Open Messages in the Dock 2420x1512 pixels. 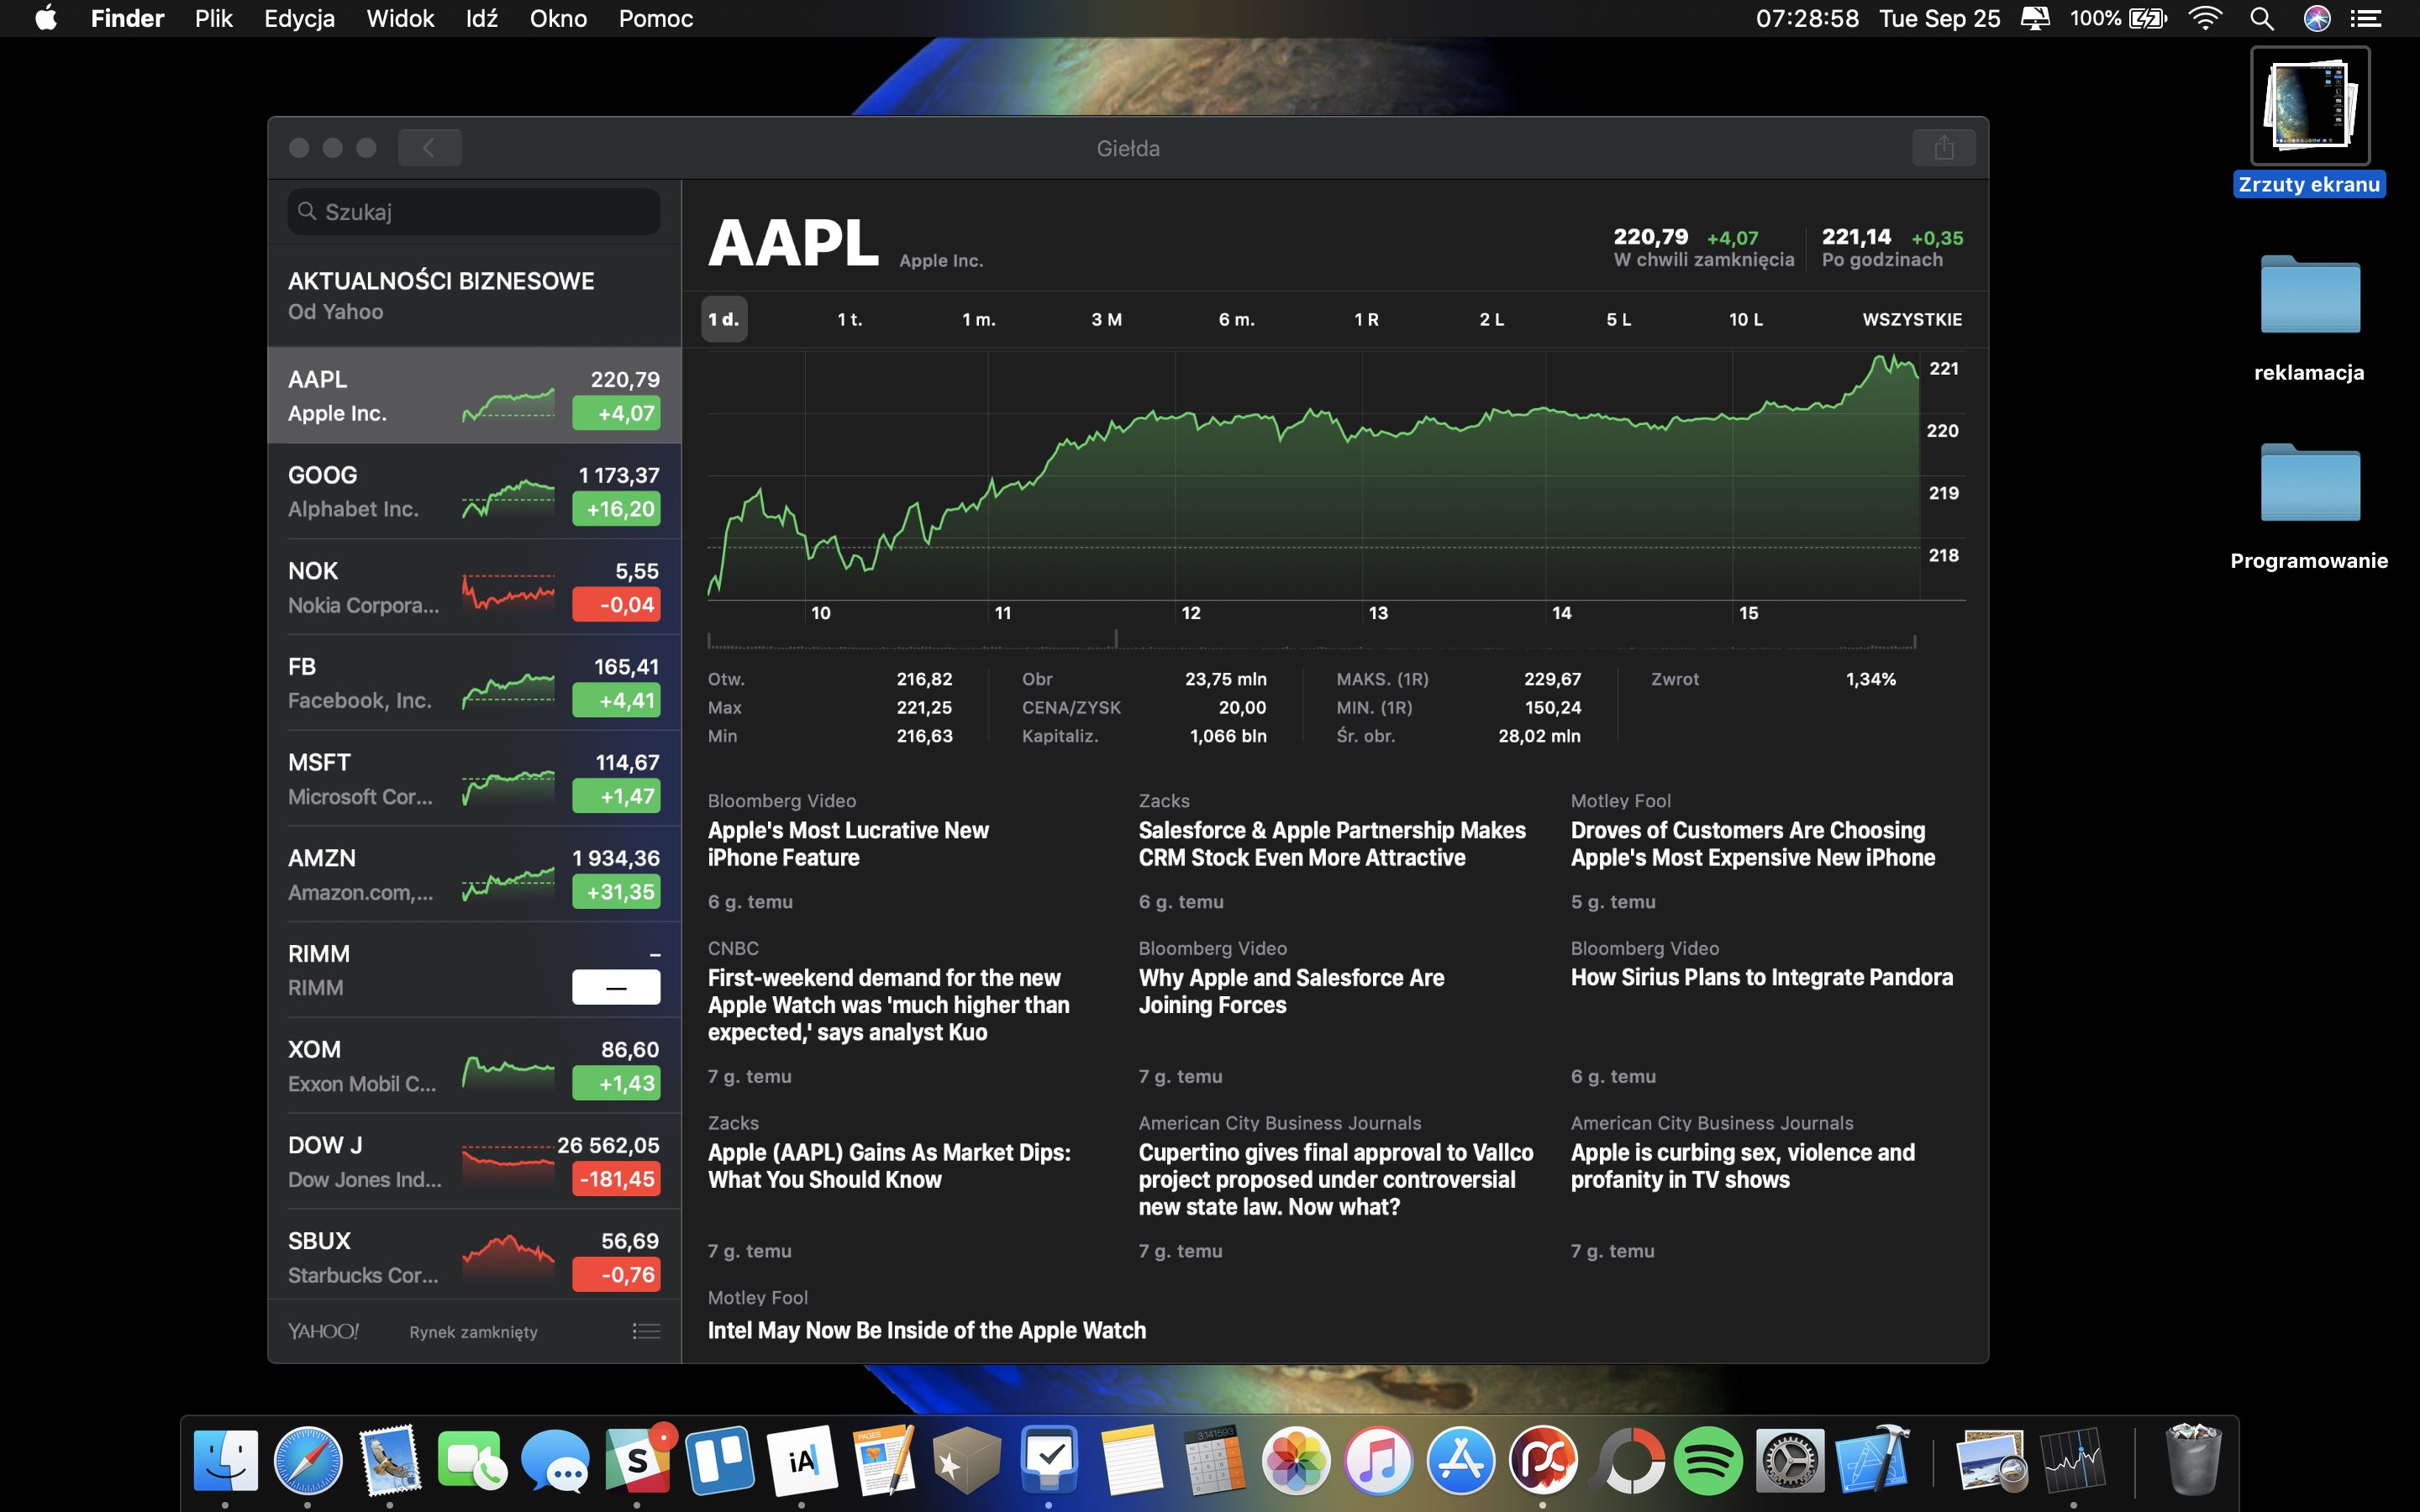[x=554, y=1462]
